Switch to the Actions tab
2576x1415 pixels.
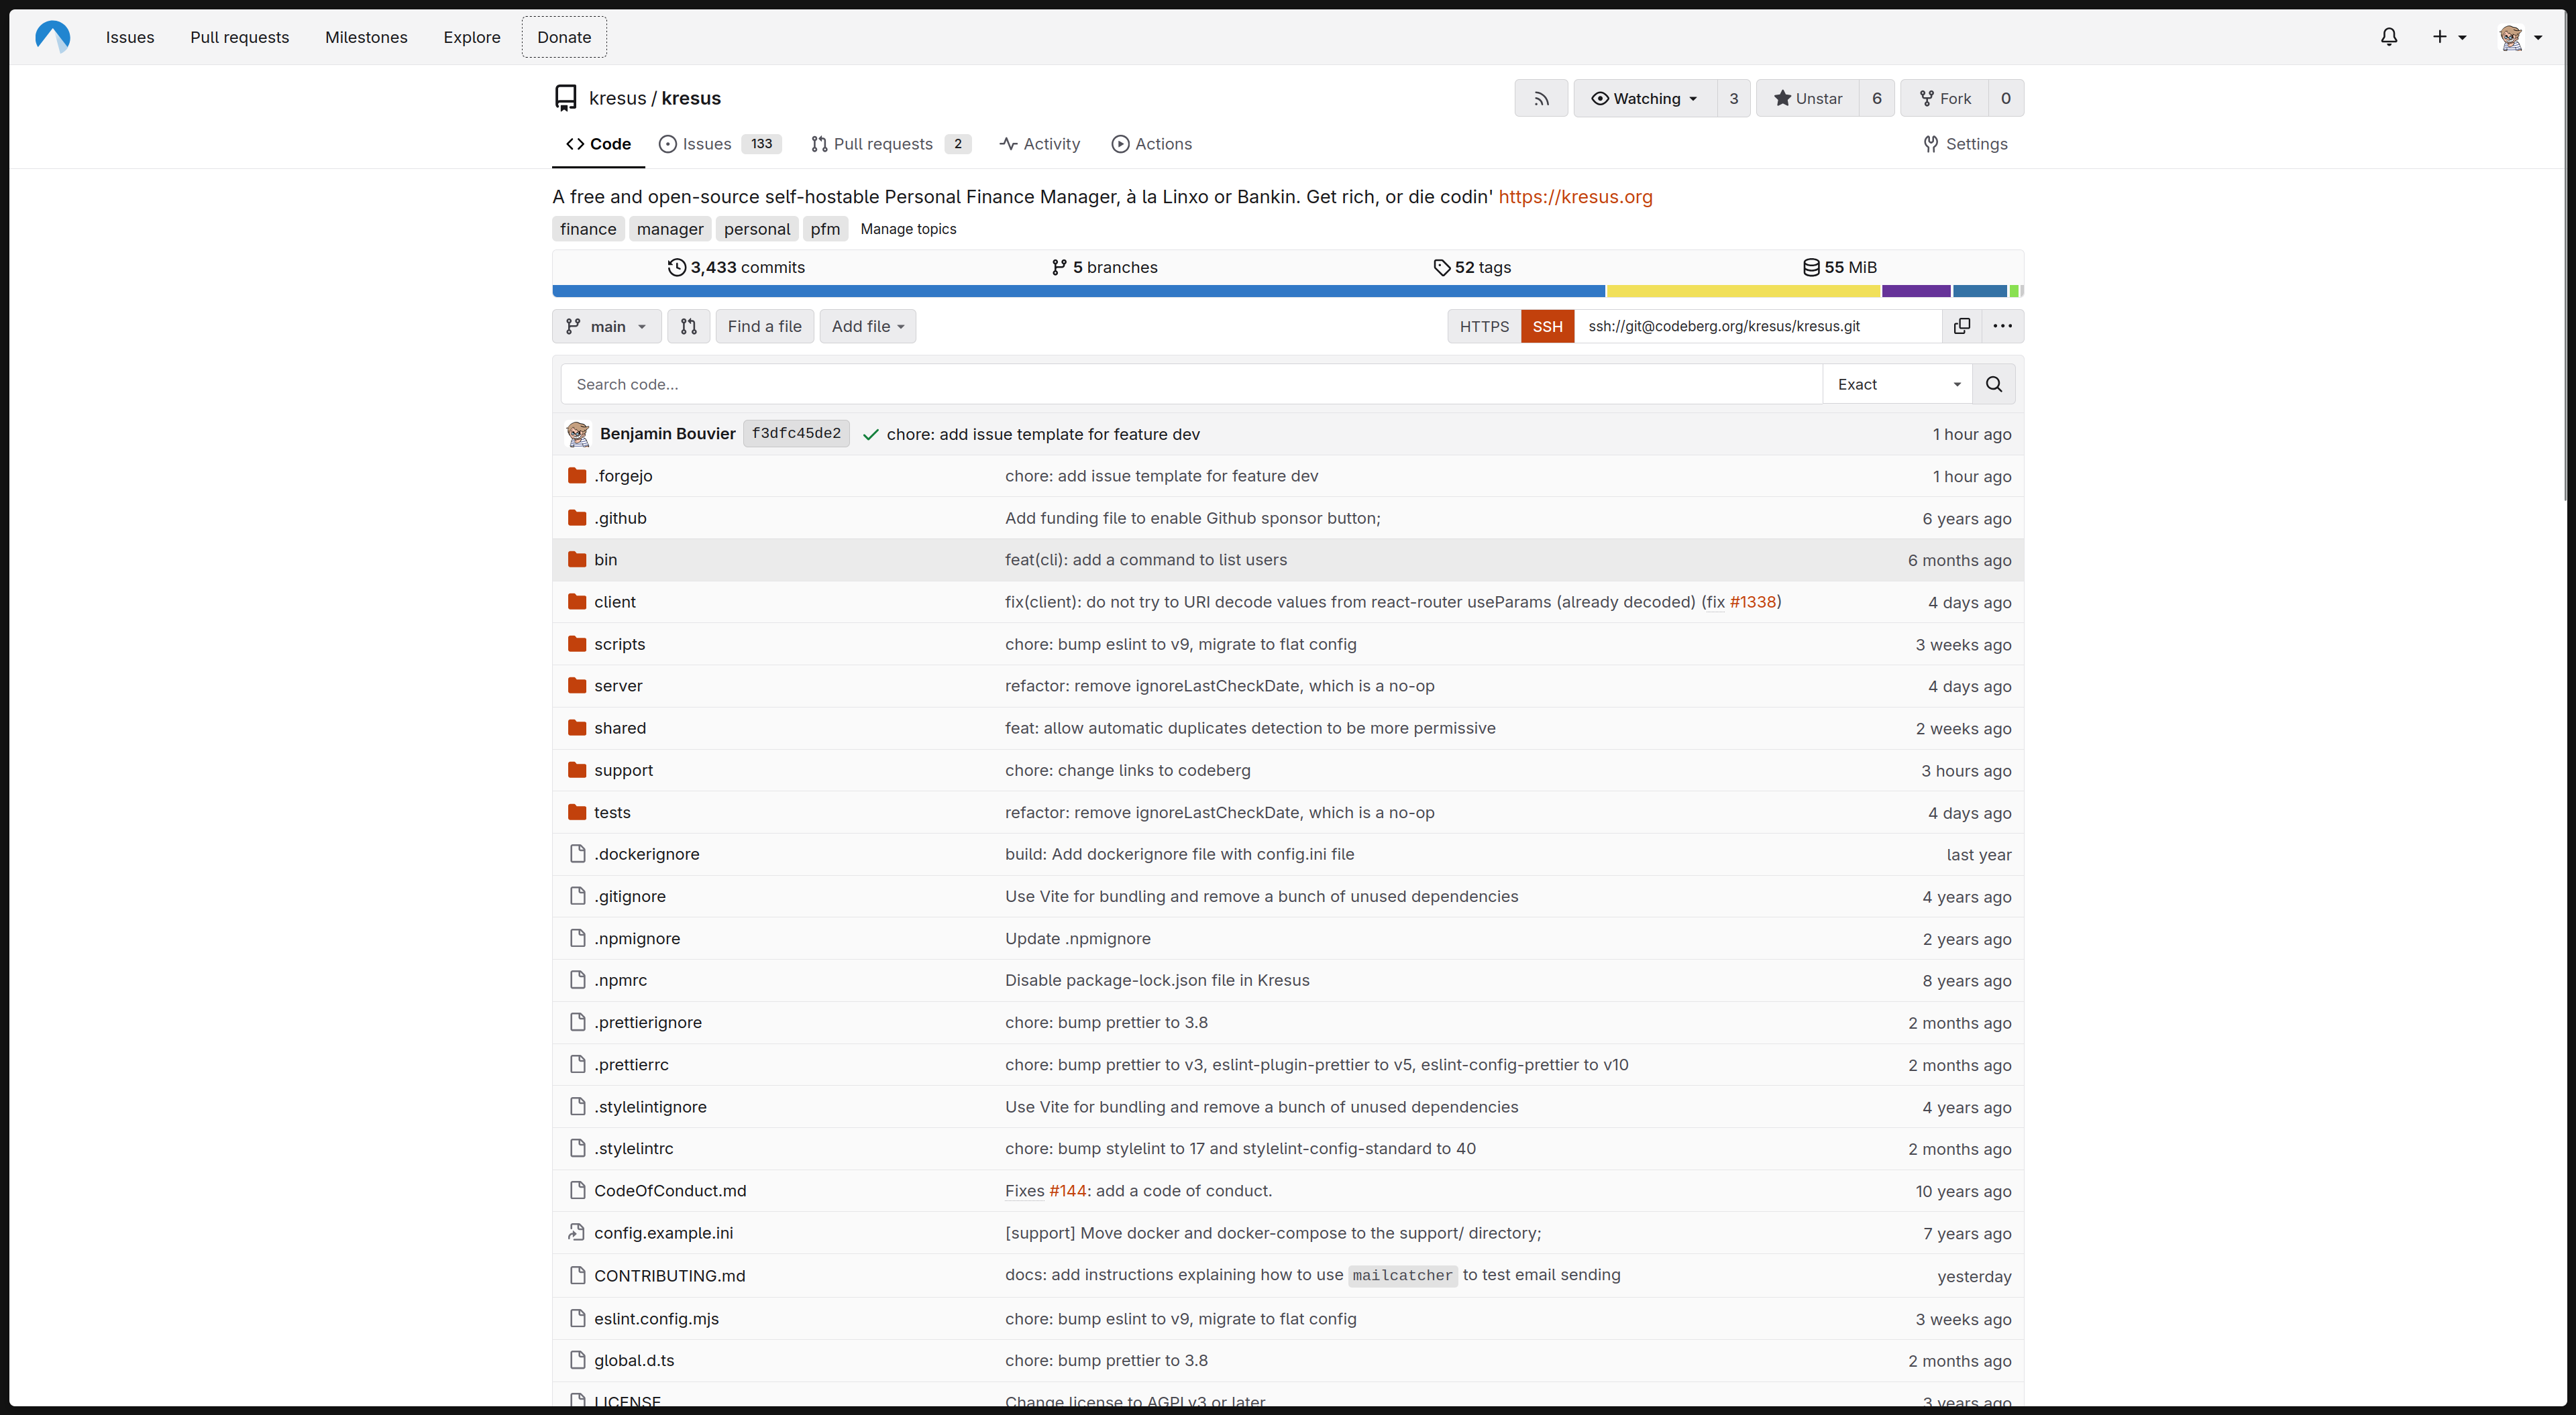click(1152, 144)
